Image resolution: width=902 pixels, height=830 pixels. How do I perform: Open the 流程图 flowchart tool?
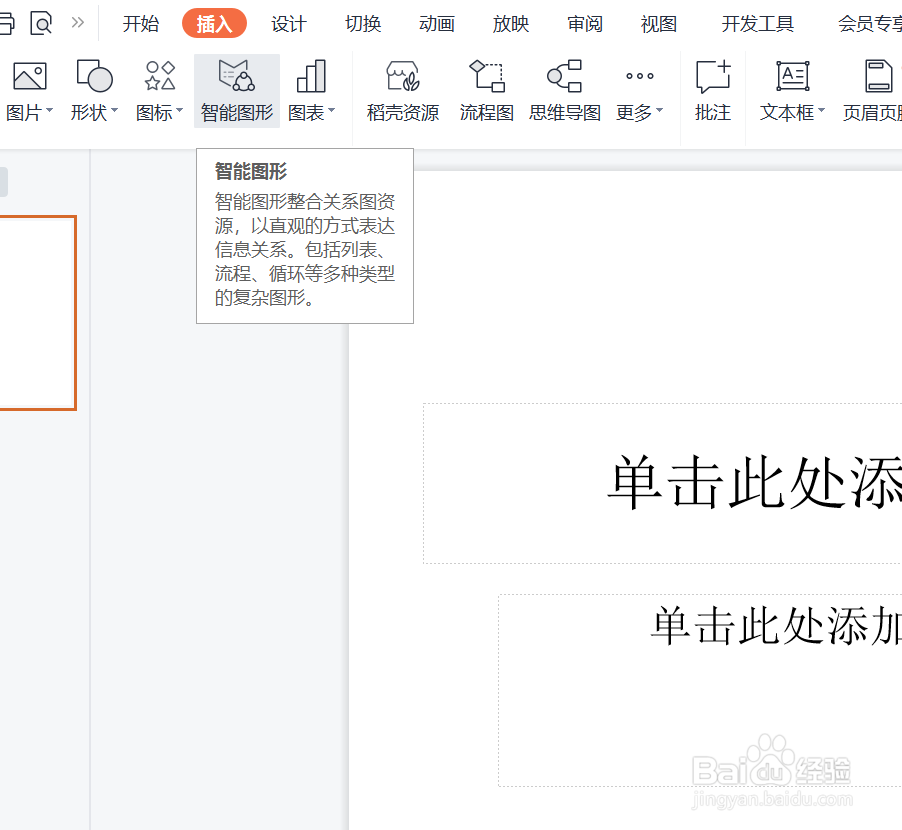[x=486, y=90]
